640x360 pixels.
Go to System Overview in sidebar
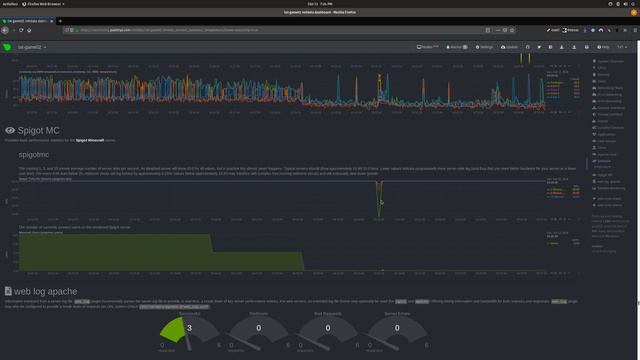[608, 61]
